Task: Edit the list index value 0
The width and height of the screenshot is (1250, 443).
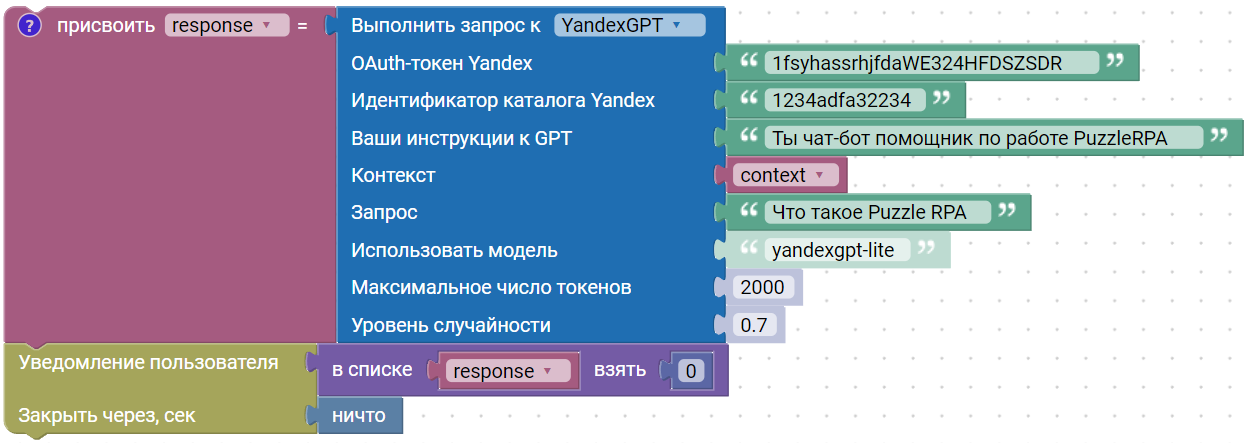Action: coord(691,372)
